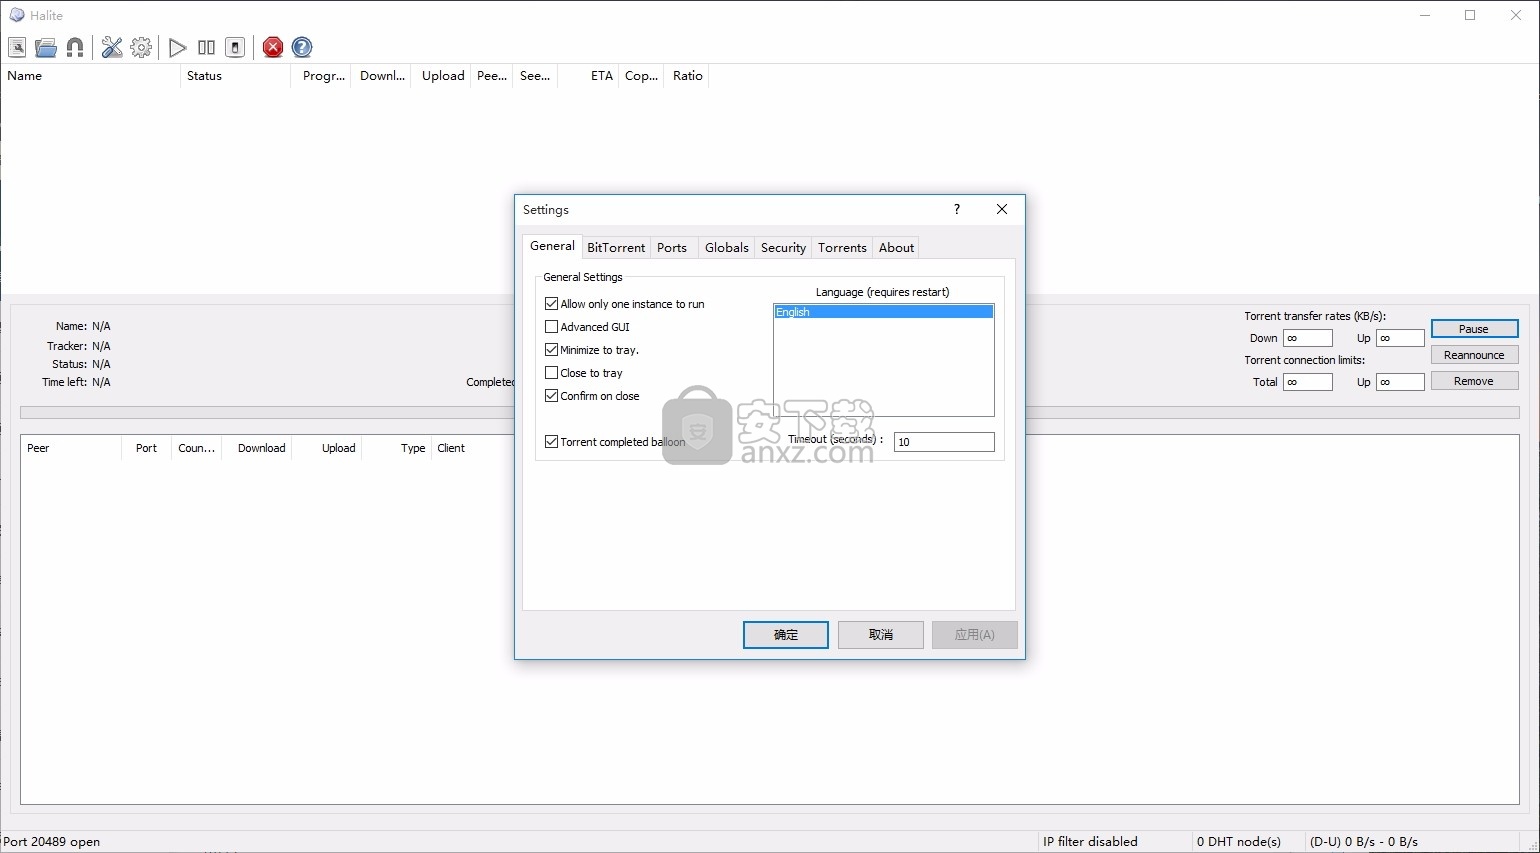This screenshot has width=1540, height=853.
Task: Click the Port 20489 open status text
Action: click(52, 842)
